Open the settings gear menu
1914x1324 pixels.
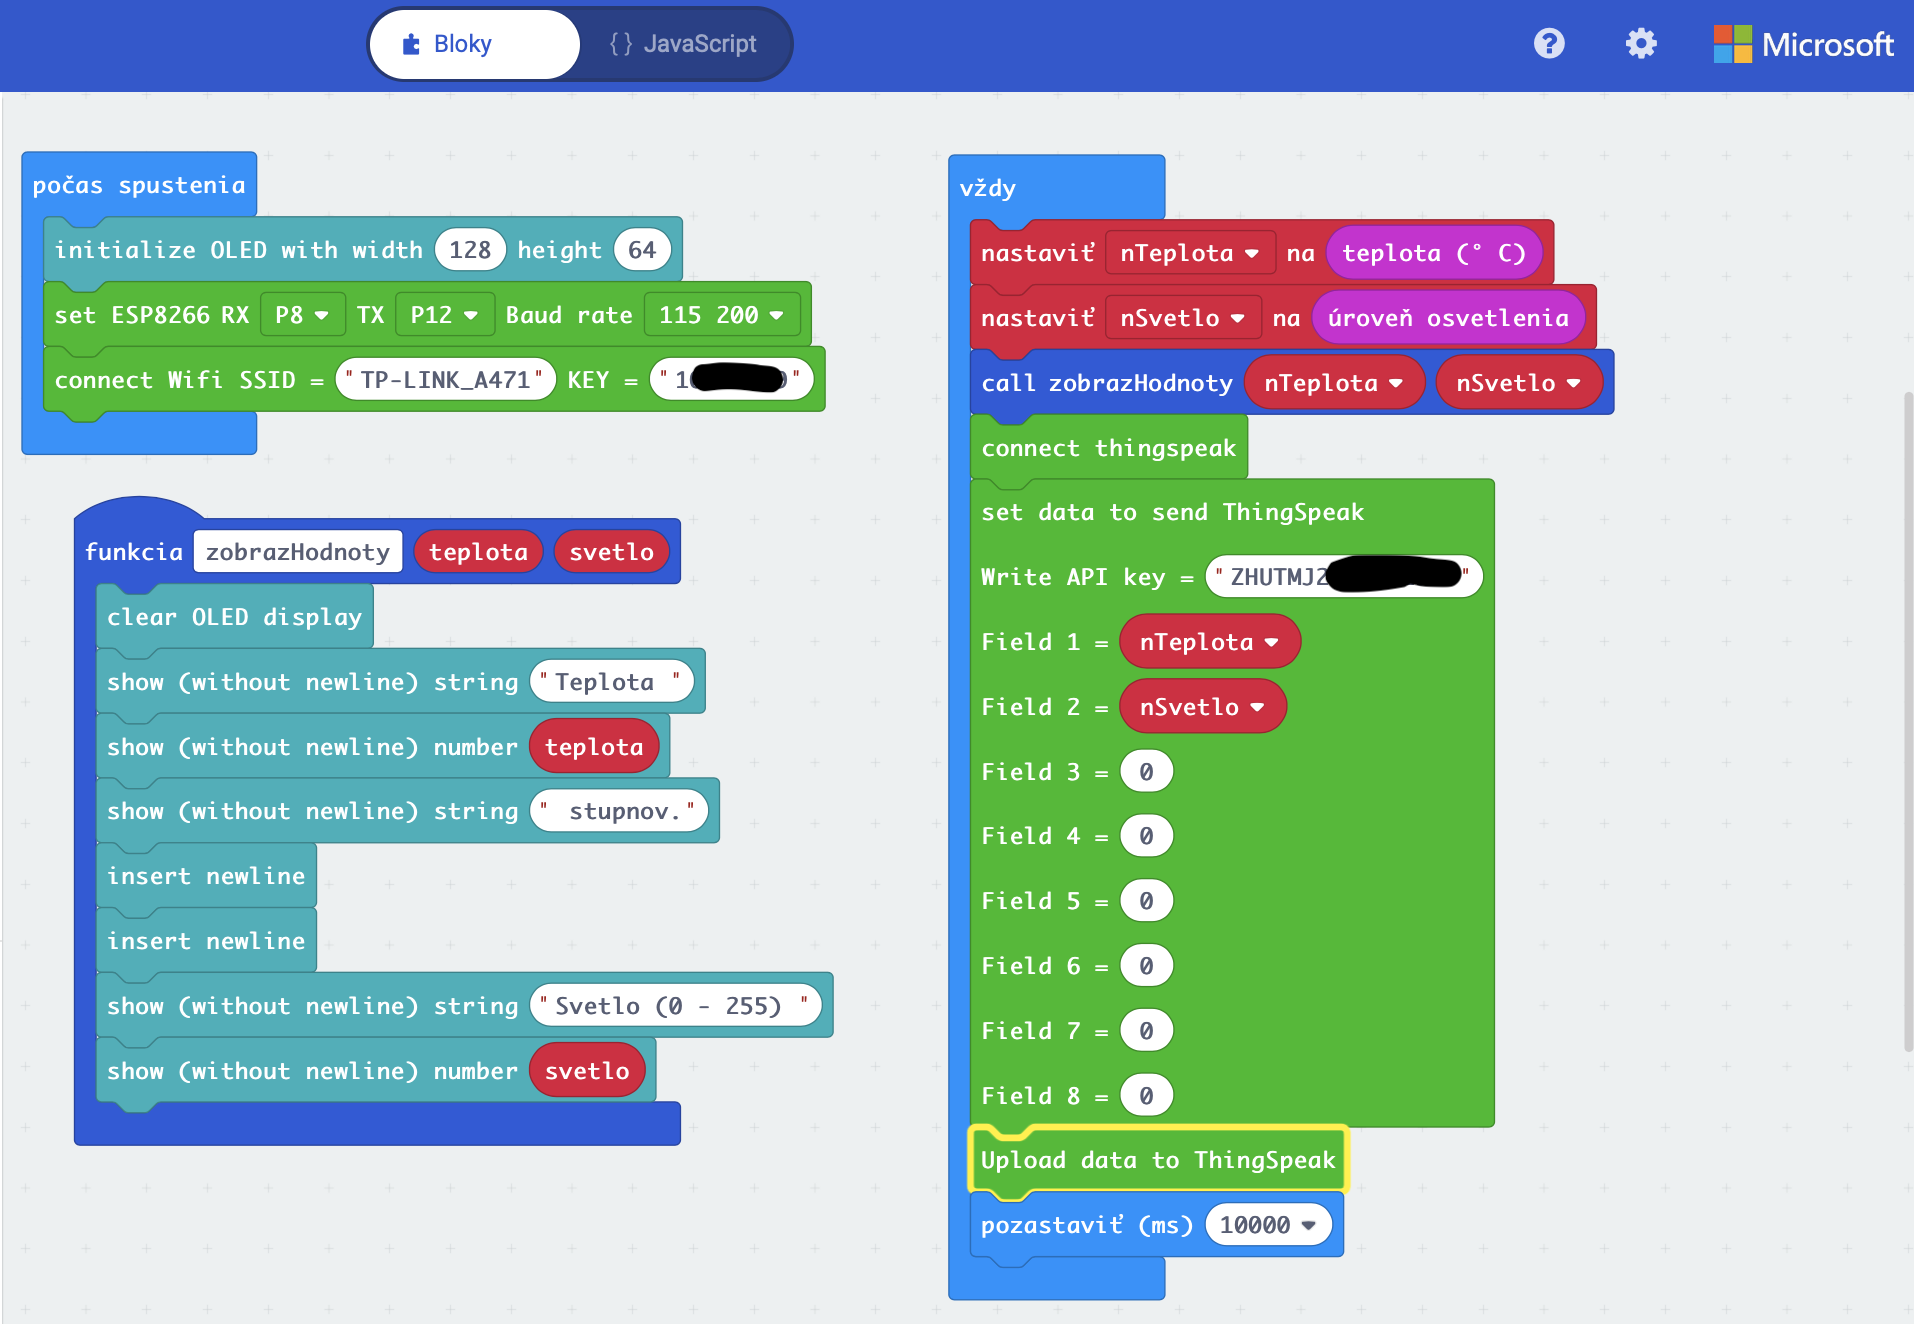[x=1641, y=44]
